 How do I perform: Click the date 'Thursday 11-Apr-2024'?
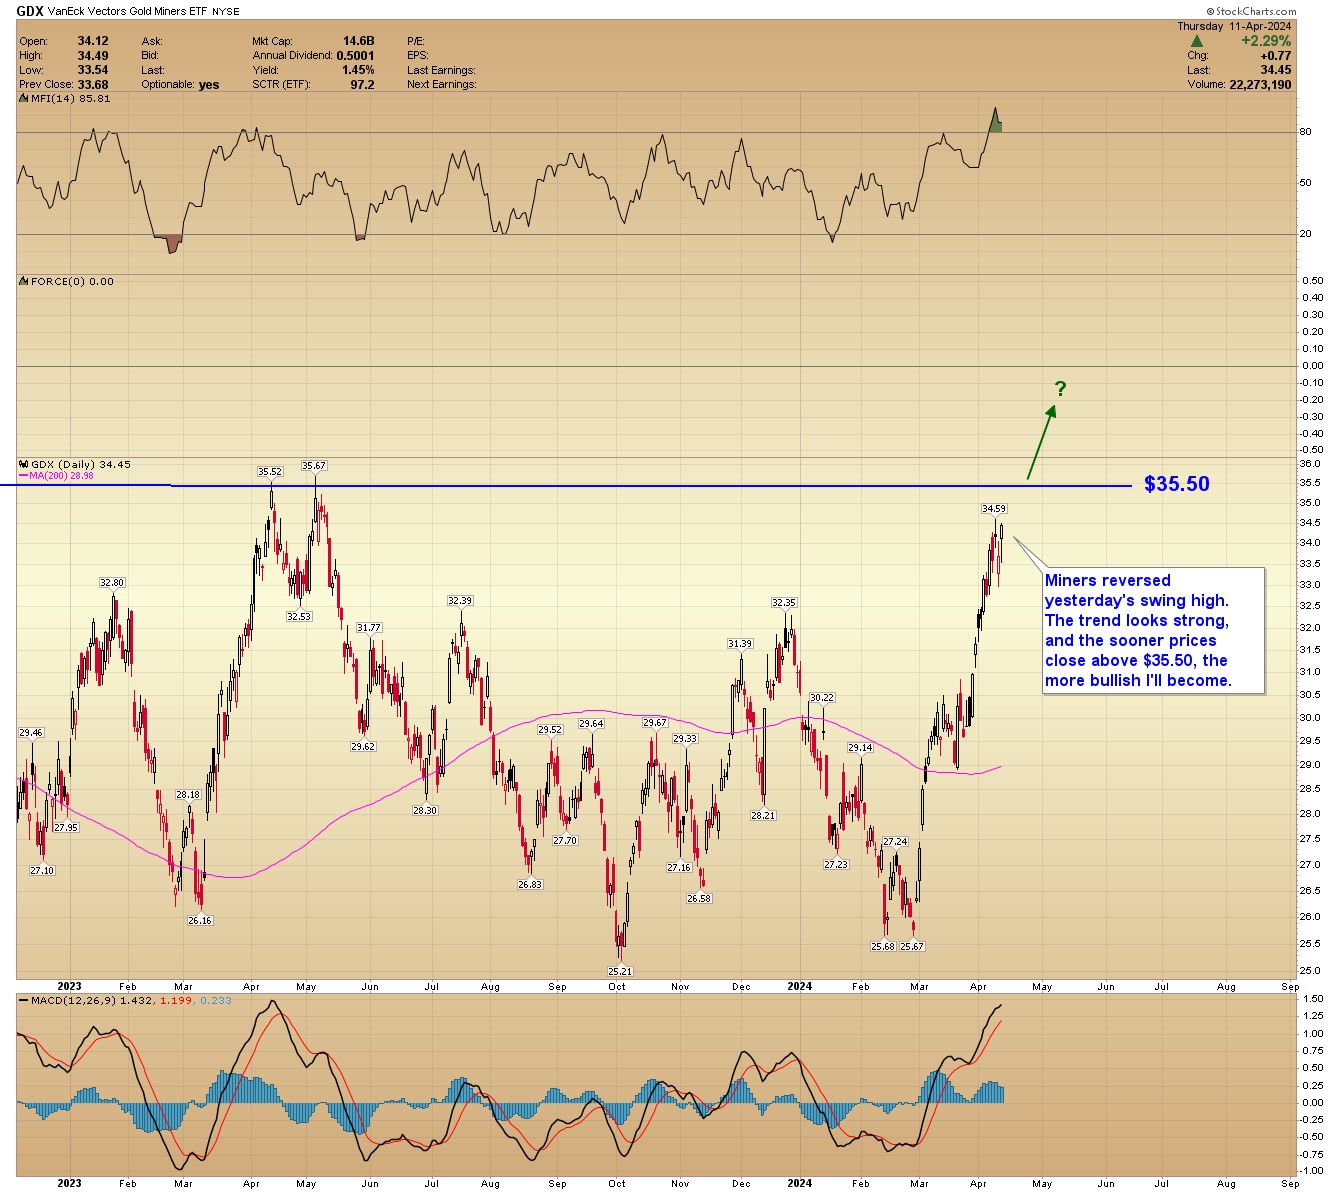1234,26
